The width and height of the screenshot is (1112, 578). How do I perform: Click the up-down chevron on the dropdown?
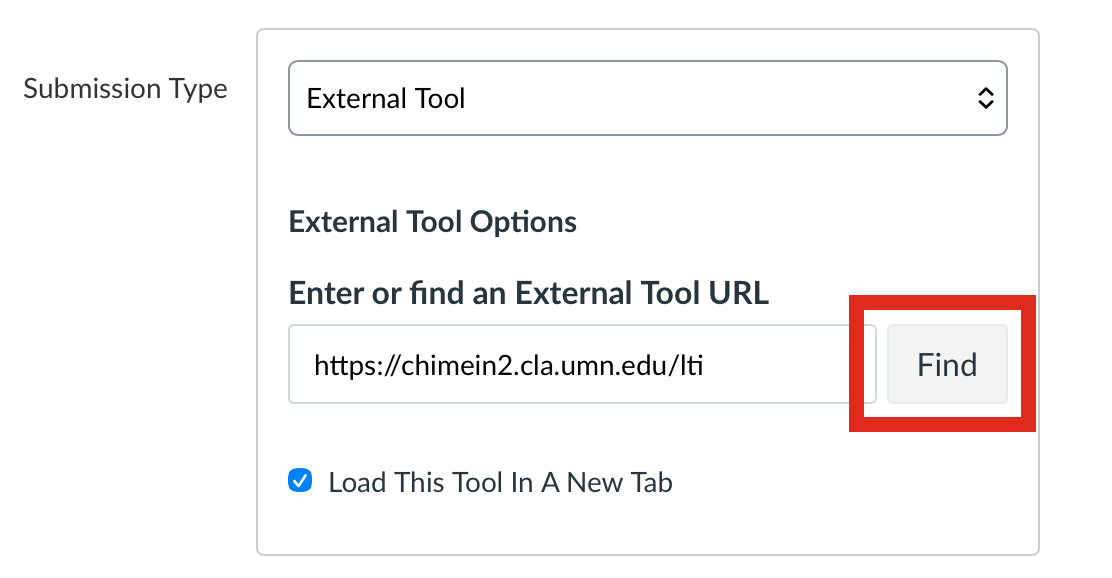click(986, 98)
